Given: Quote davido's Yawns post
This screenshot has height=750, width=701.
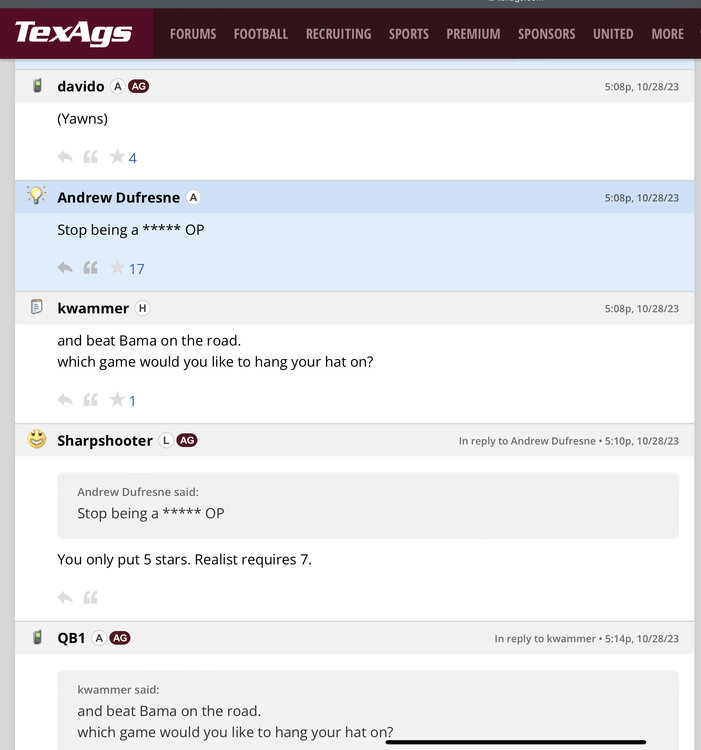Looking at the screenshot, I should [90, 157].
